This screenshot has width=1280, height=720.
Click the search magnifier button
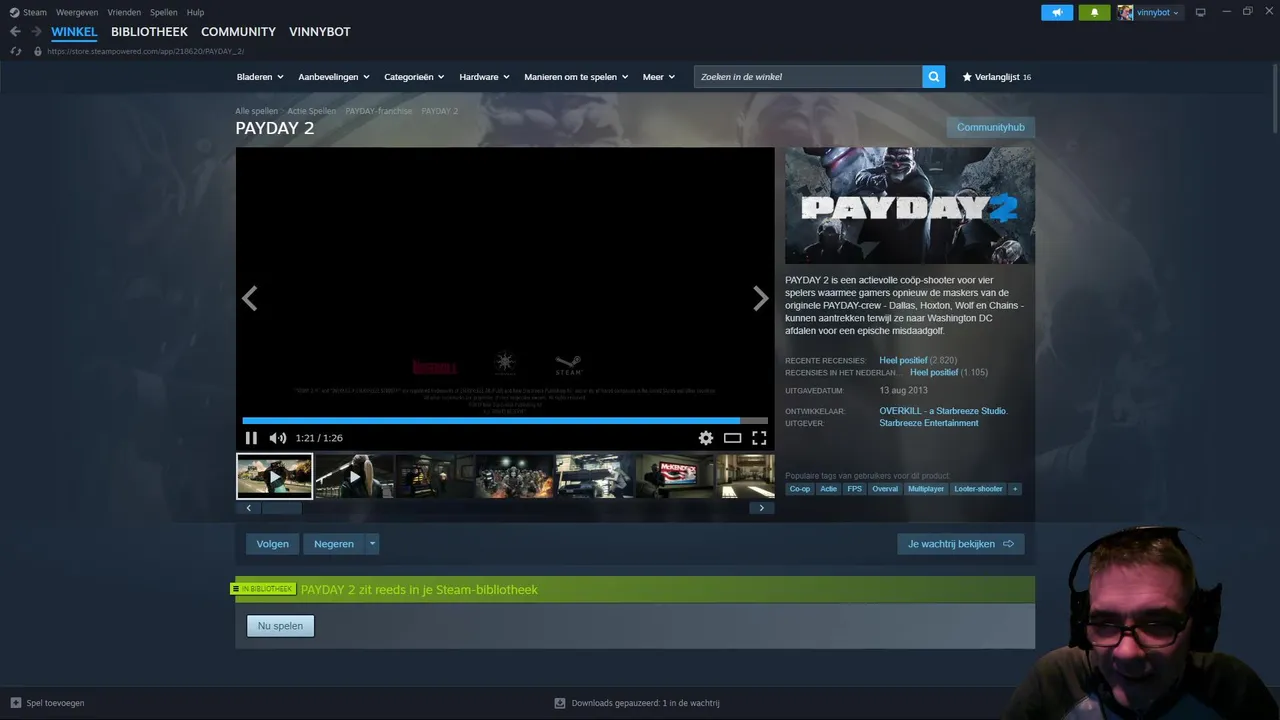(933, 77)
